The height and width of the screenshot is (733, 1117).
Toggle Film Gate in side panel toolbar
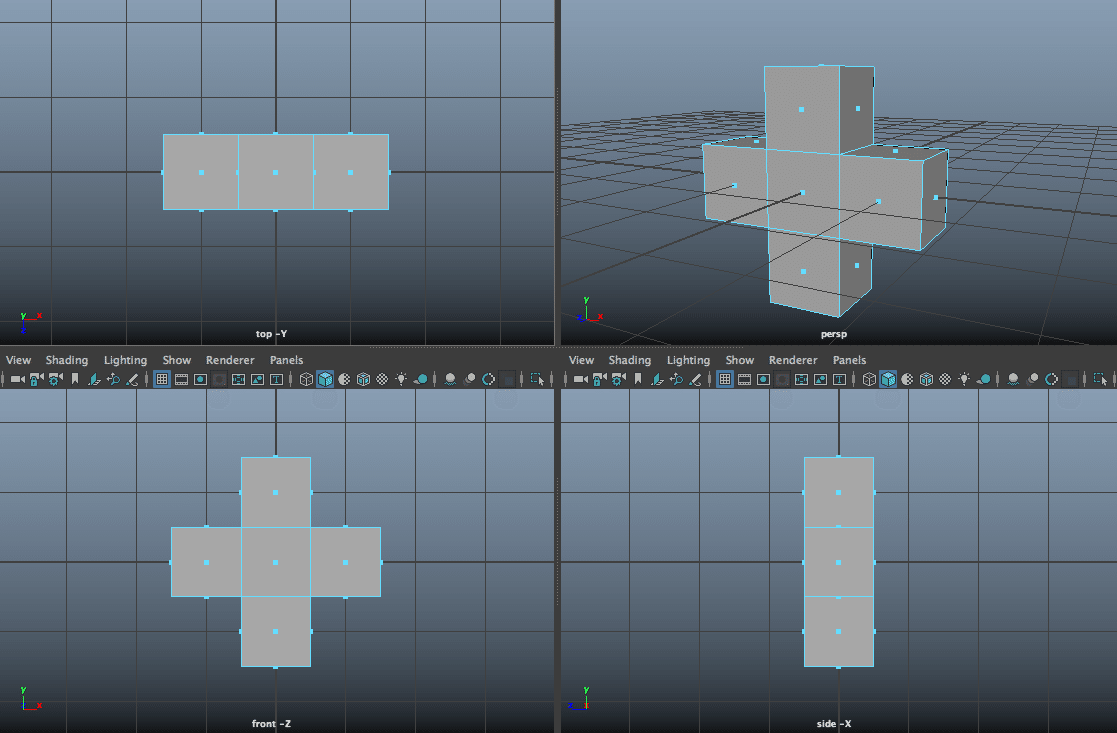pos(744,379)
